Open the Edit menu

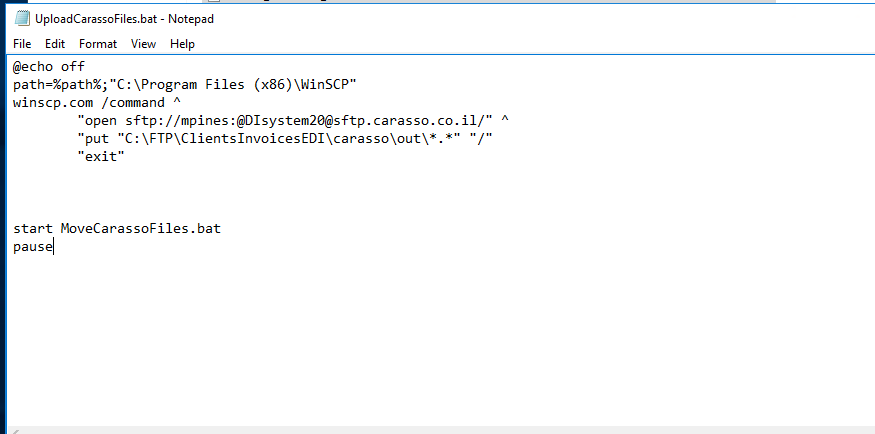tap(55, 44)
